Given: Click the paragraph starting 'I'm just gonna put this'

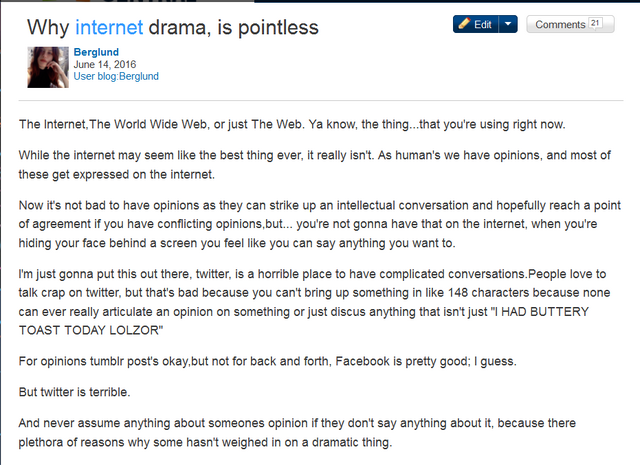Looking at the screenshot, I should 314,302.
